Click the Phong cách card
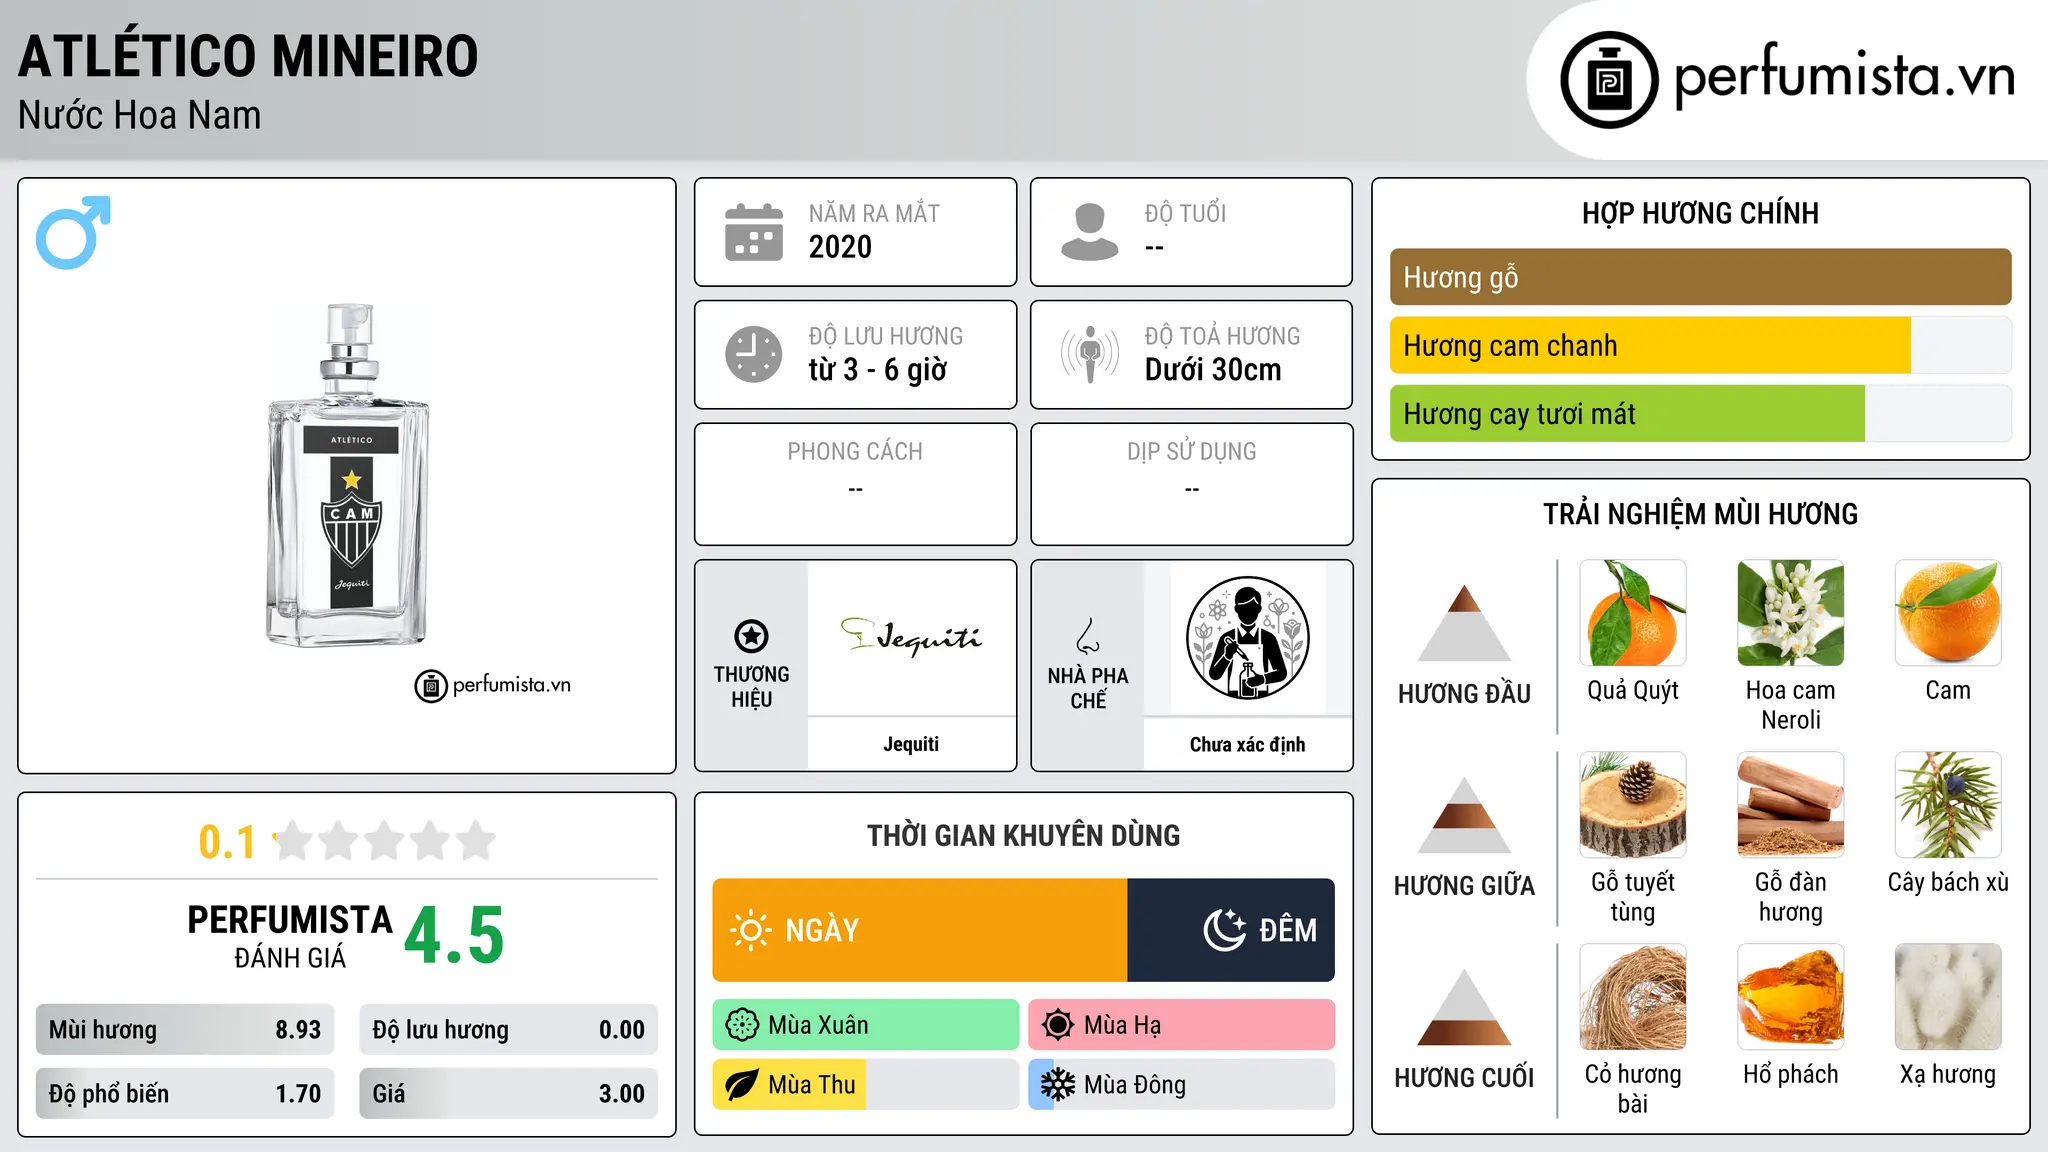The height and width of the screenshot is (1152, 2048). (x=856, y=484)
